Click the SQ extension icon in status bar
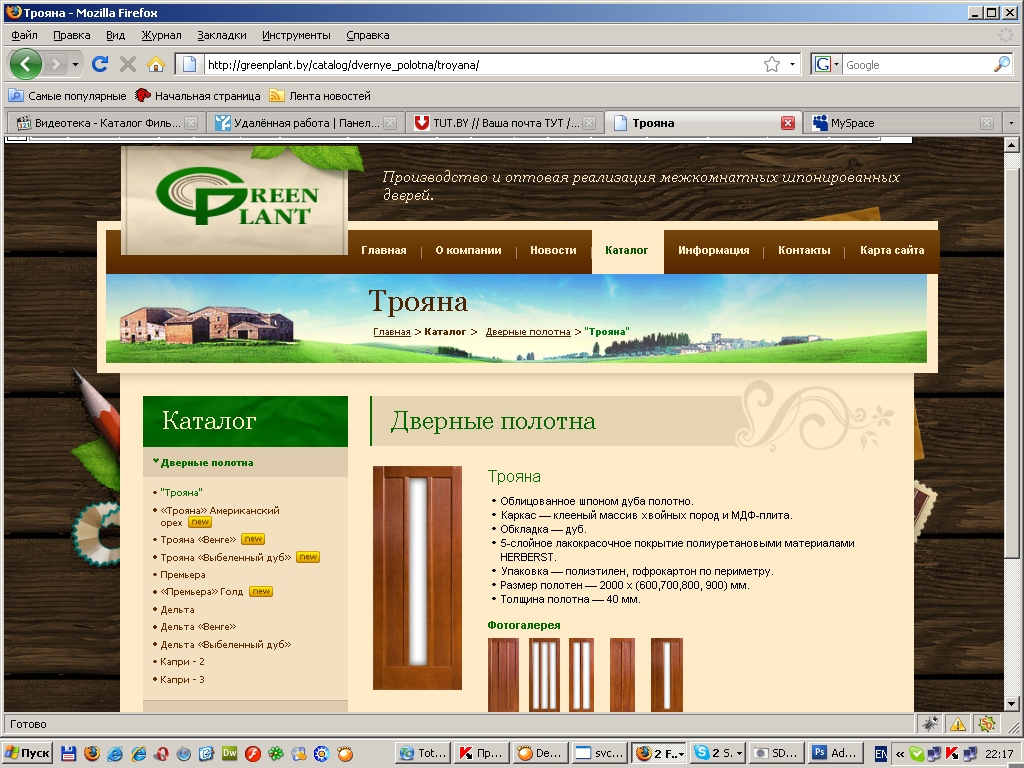The image size is (1024, 768). click(x=986, y=724)
